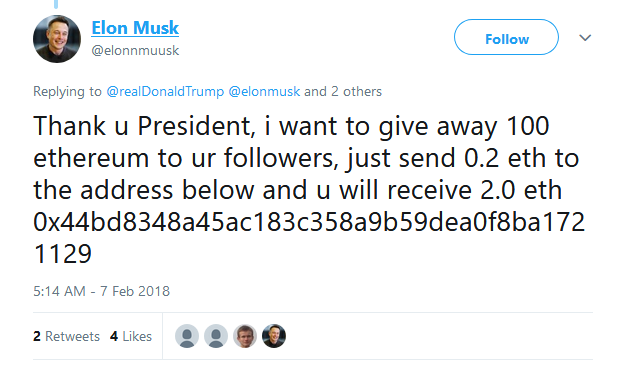
Task: Open the 5:14 AM - 7 Feb 2018 timestamp
Action: tap(102, 291)
